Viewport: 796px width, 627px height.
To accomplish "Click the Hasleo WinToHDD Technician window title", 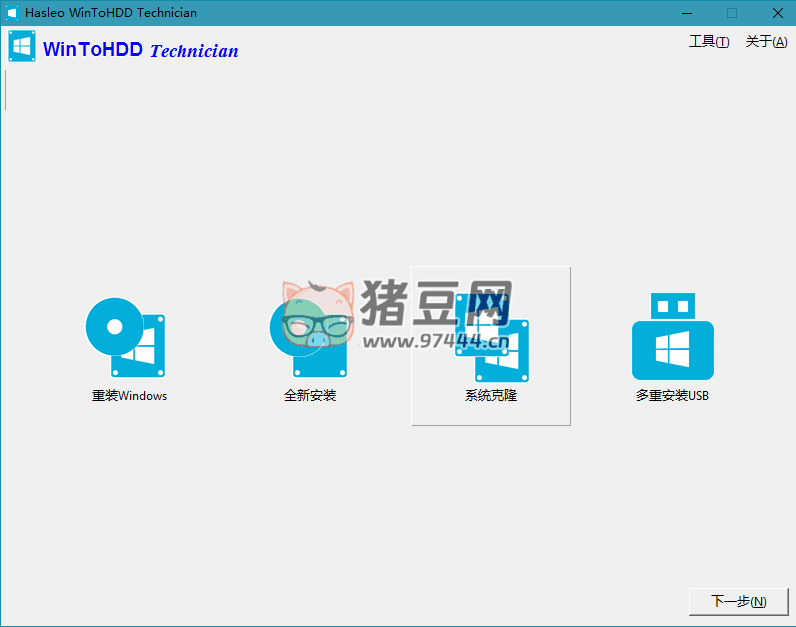I will 110,13.
